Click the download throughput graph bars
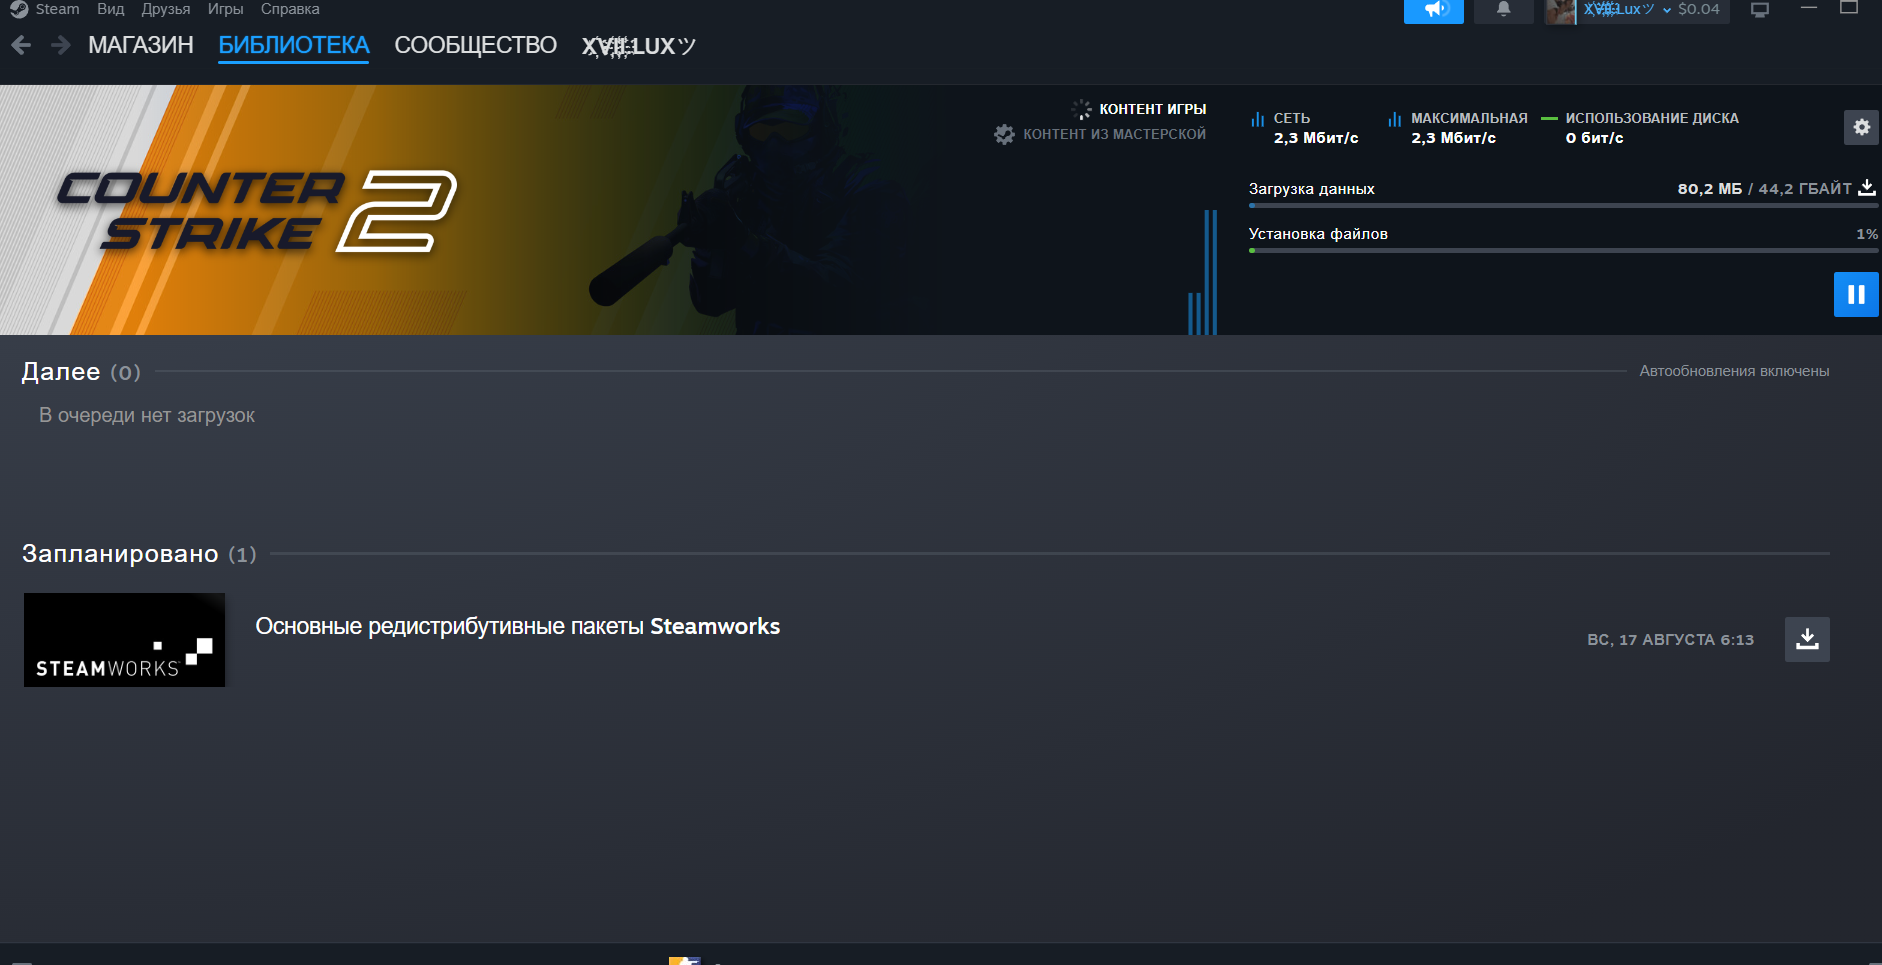This screenshot has width=1882, height=965. pyautogui.click(x=1202, y=272)
